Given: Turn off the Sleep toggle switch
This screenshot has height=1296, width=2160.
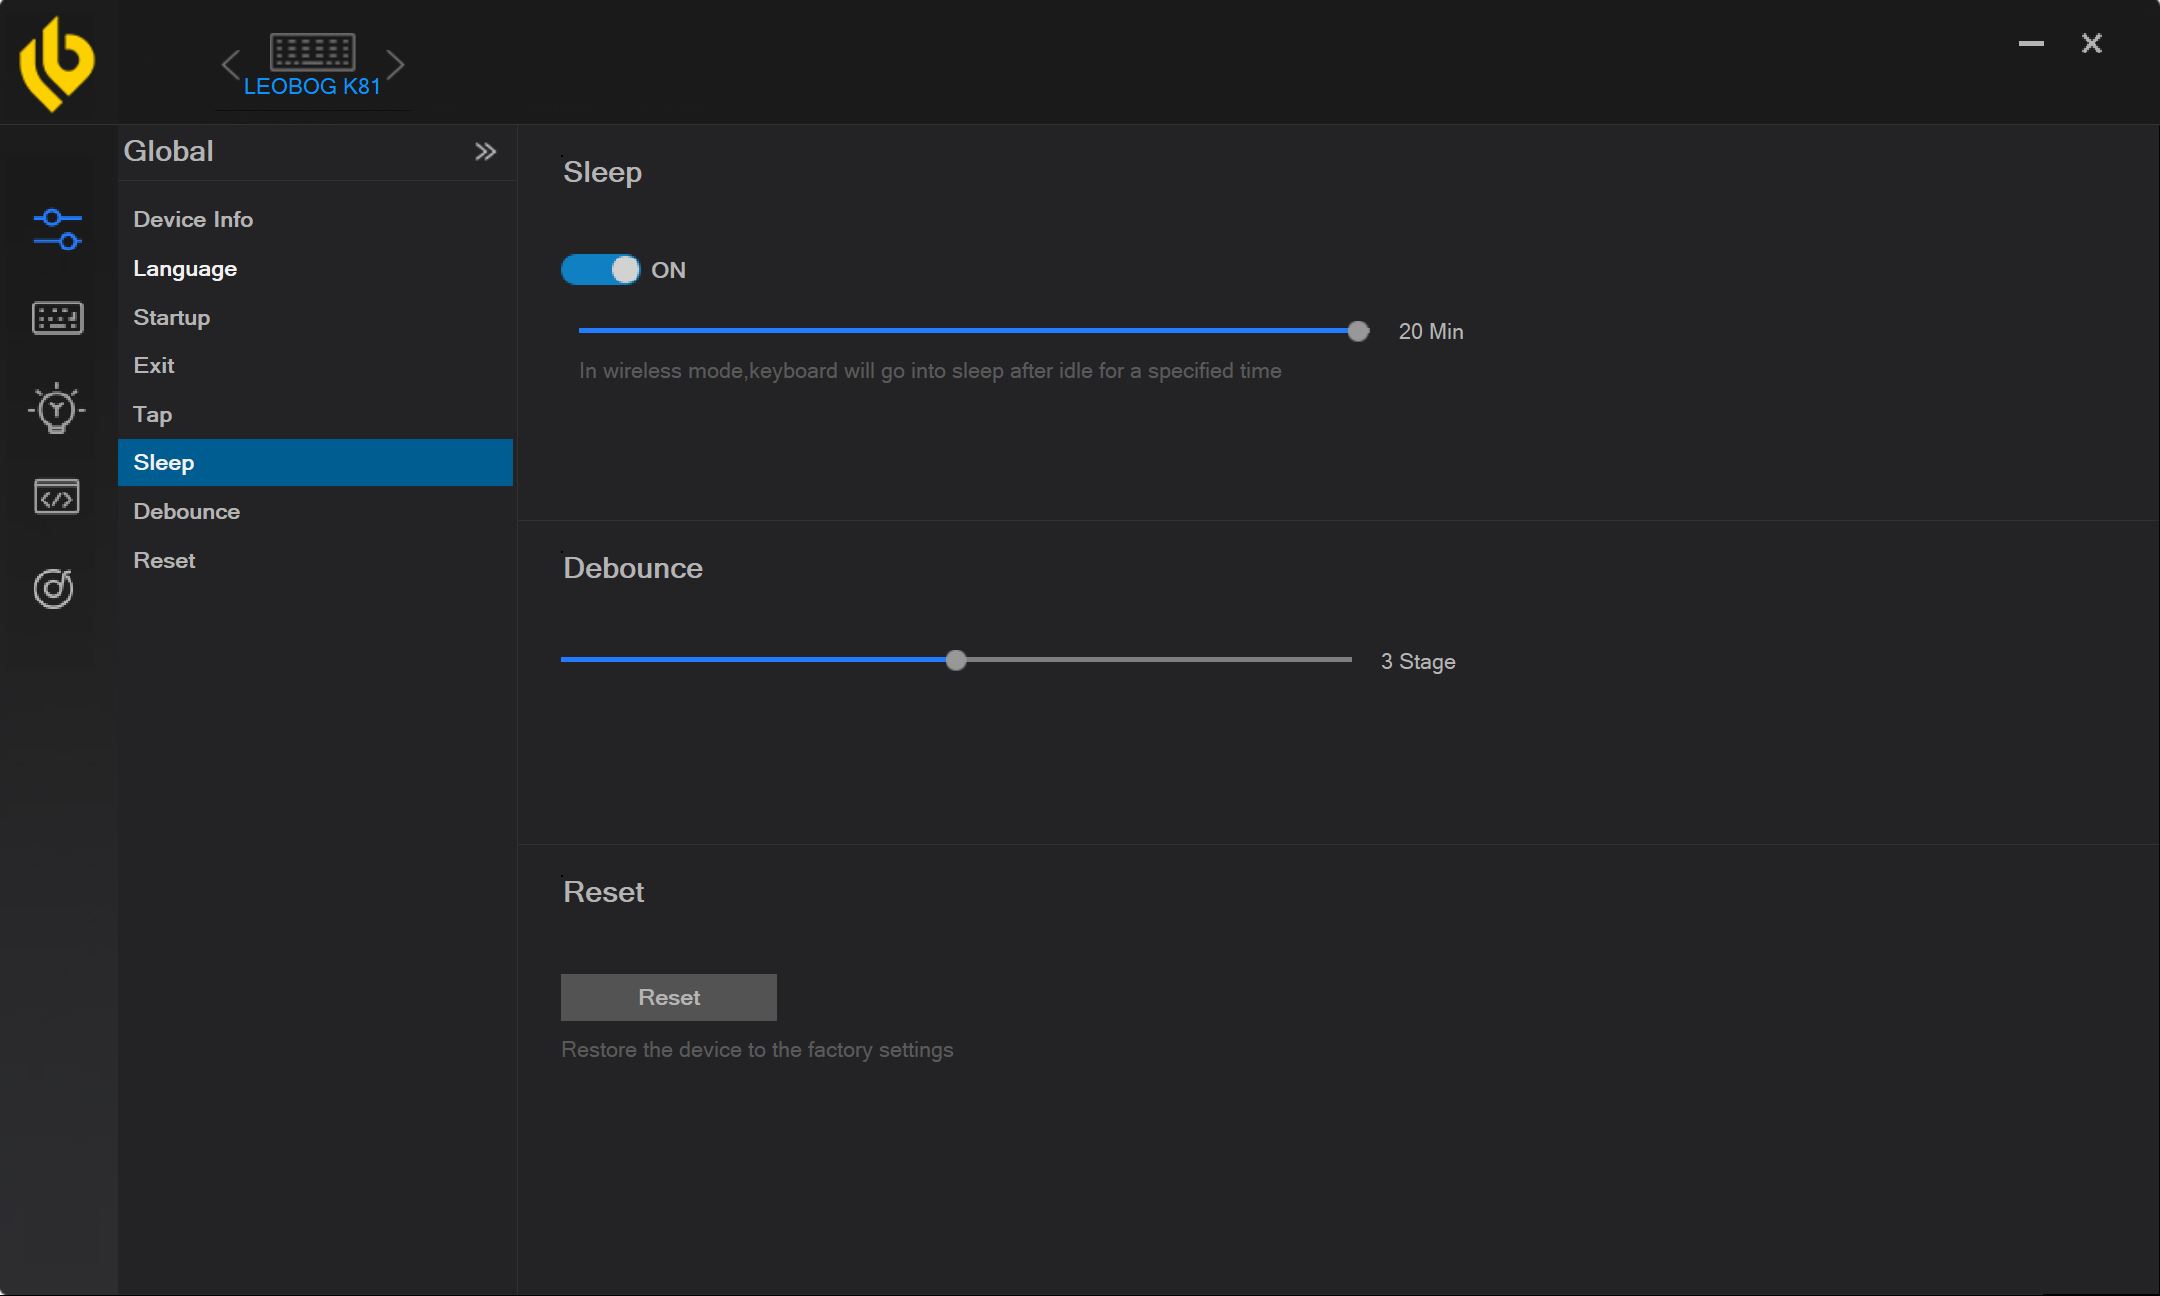Looking at the screenshot, I should click(600, 270).
